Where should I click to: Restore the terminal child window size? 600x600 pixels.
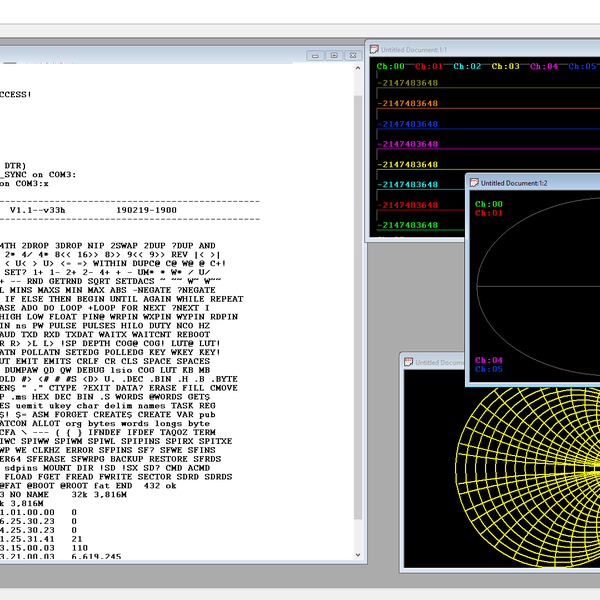pos(334,55)
